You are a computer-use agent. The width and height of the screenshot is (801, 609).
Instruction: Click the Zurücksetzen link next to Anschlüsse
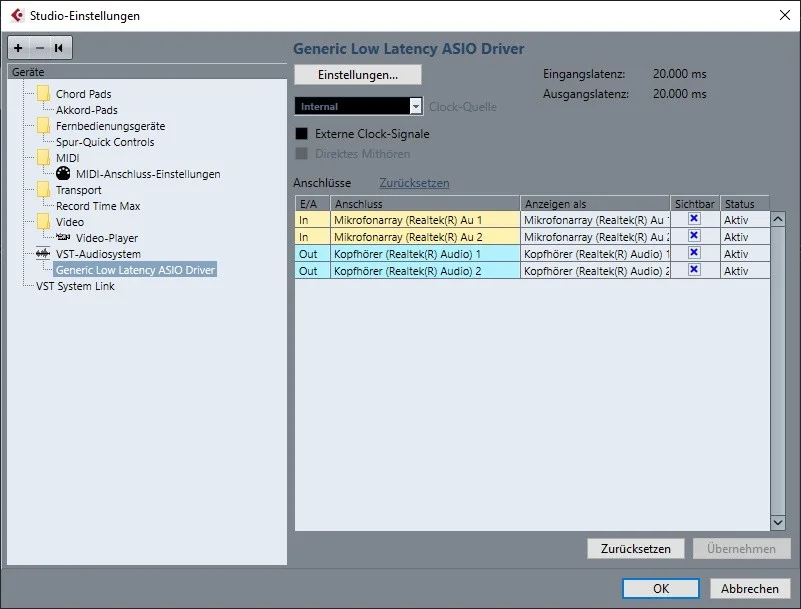click(x=414, y=183)
